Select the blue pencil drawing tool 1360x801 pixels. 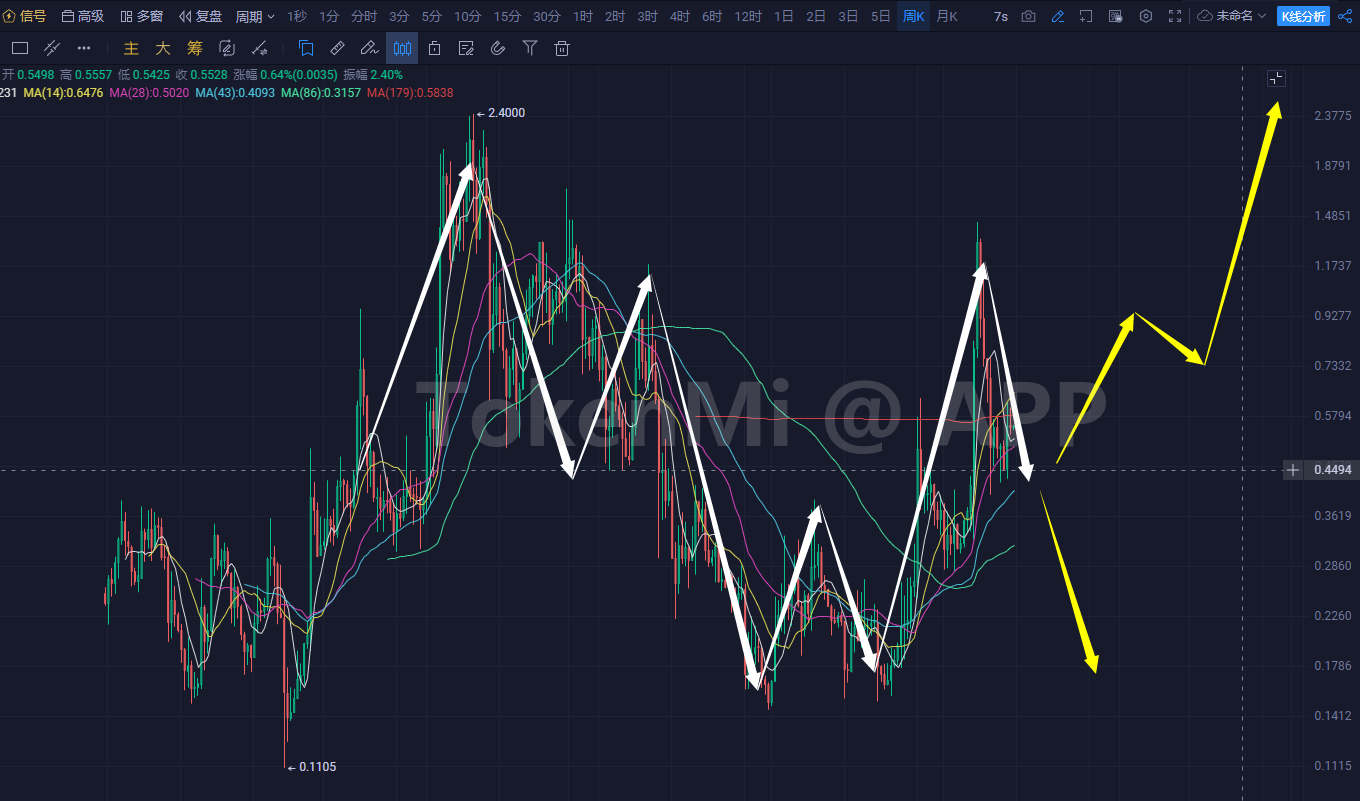click(x=1058, y=17)
